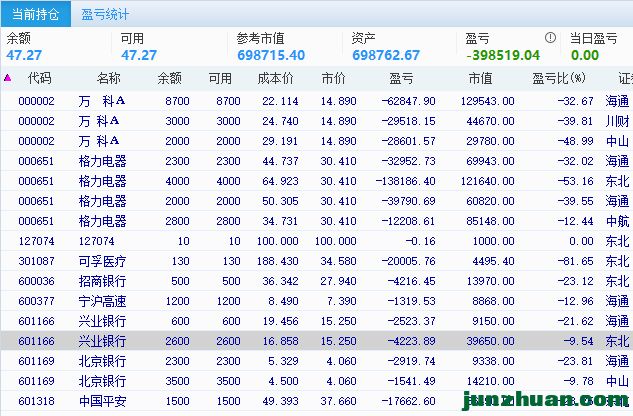The height and width of the screenshot is (416, 633).
Task: Click the info icon beside 盈亏 summary
Action: point(549,38)
